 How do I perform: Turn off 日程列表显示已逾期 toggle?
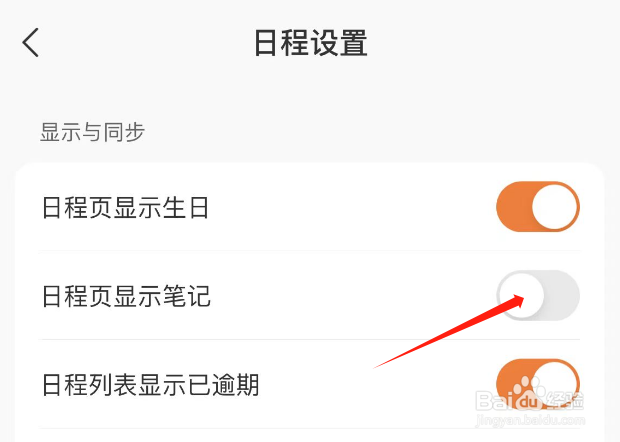[x=538, y=384]
